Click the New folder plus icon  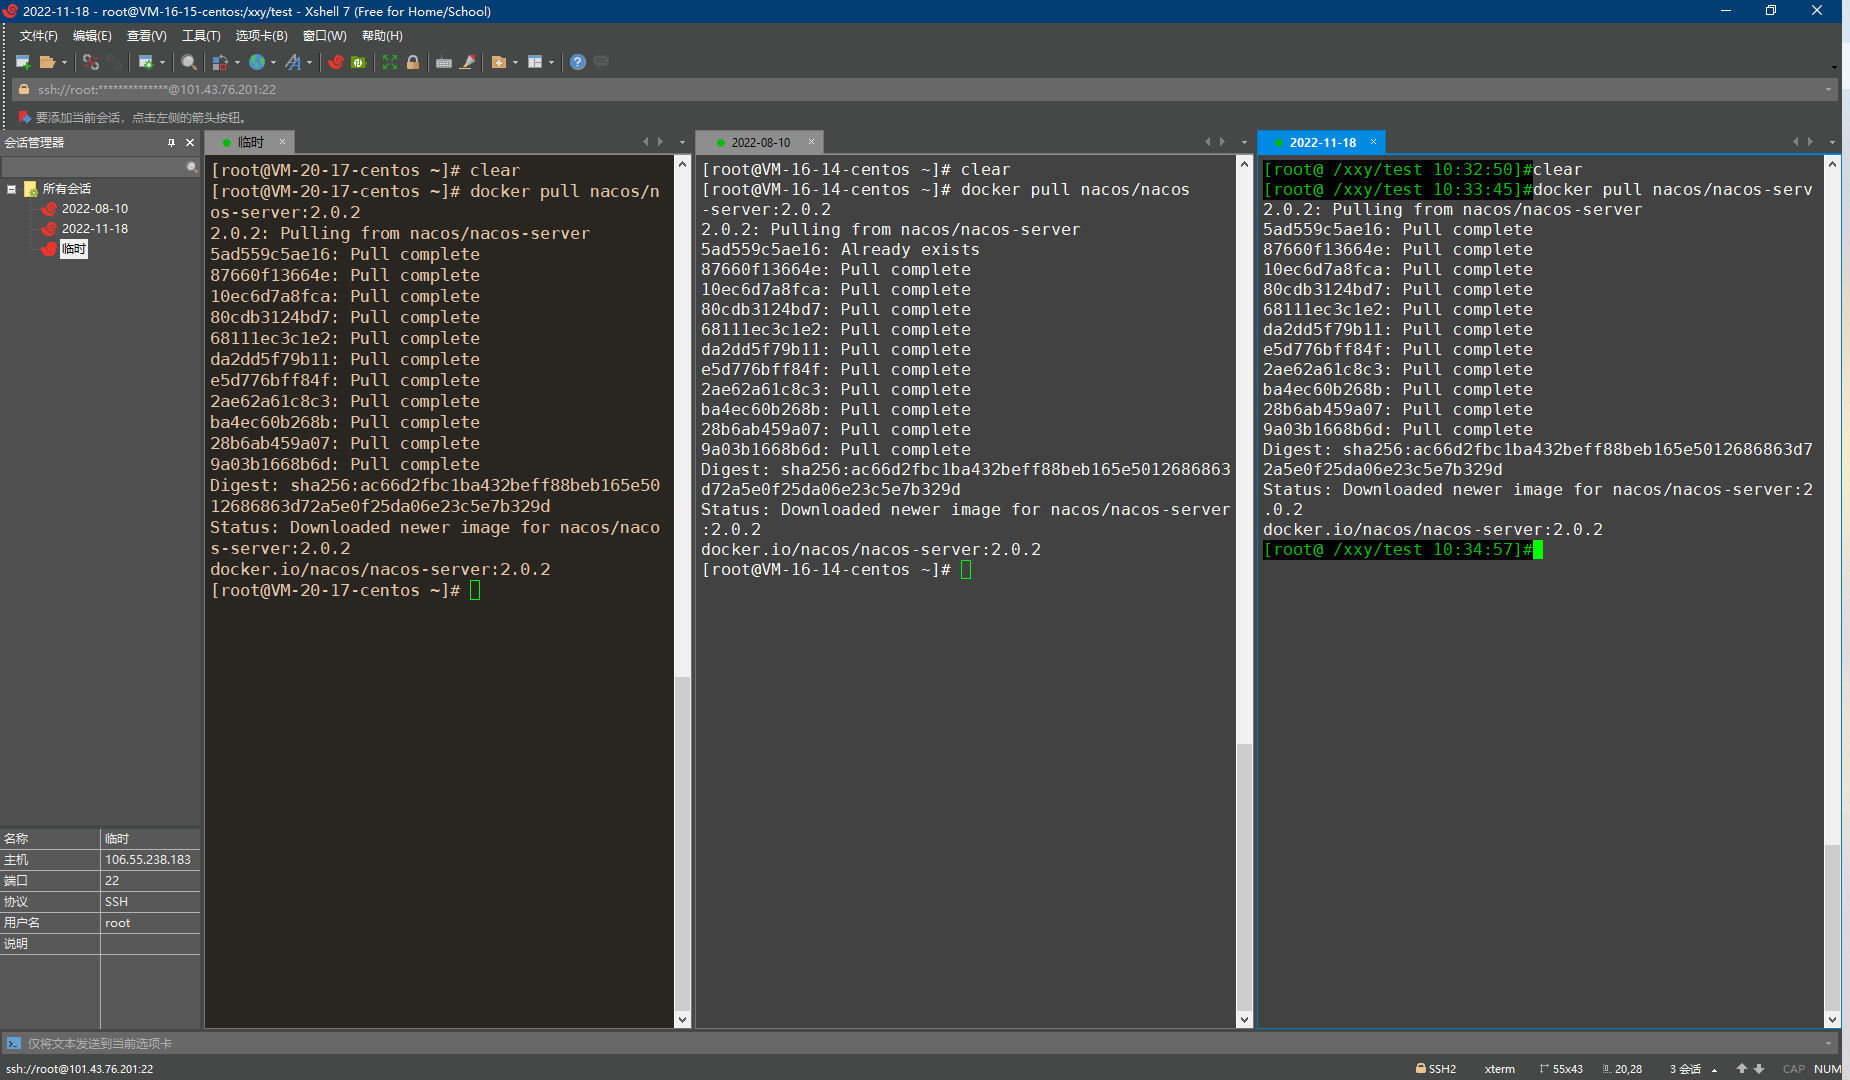click(x=499, y=62)
